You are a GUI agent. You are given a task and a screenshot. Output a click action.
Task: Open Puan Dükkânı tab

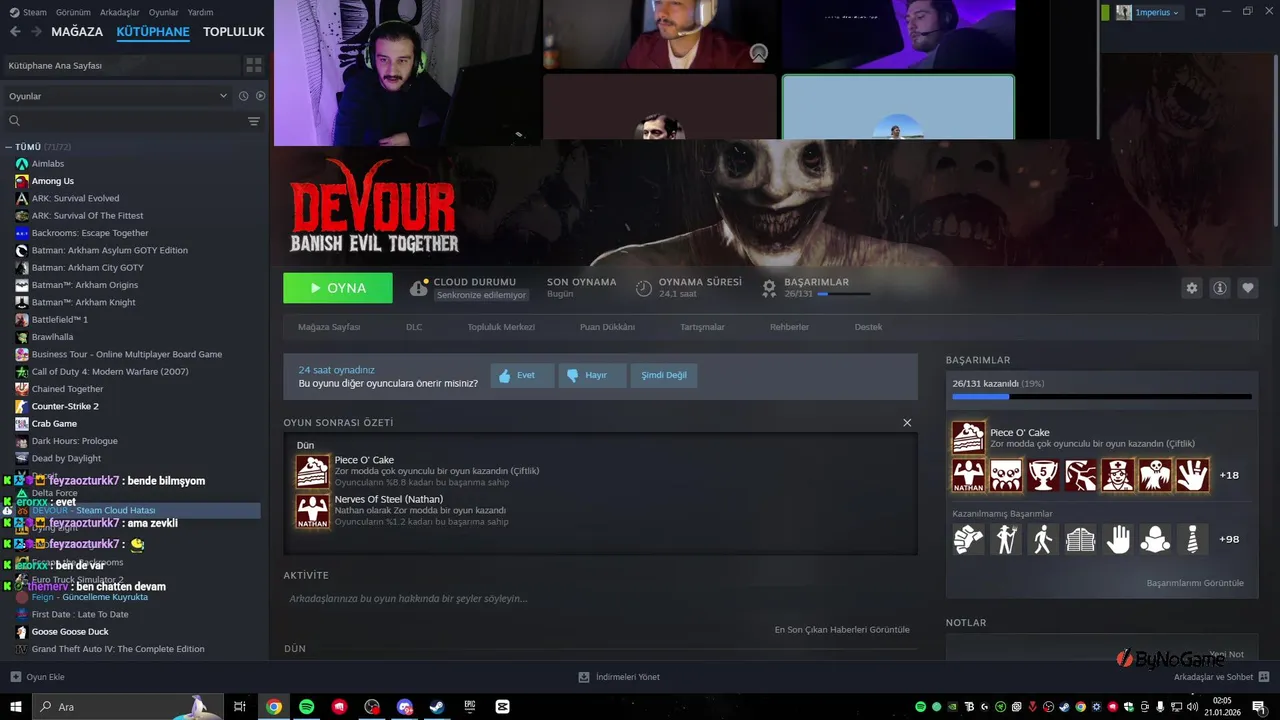click(607, 327)
